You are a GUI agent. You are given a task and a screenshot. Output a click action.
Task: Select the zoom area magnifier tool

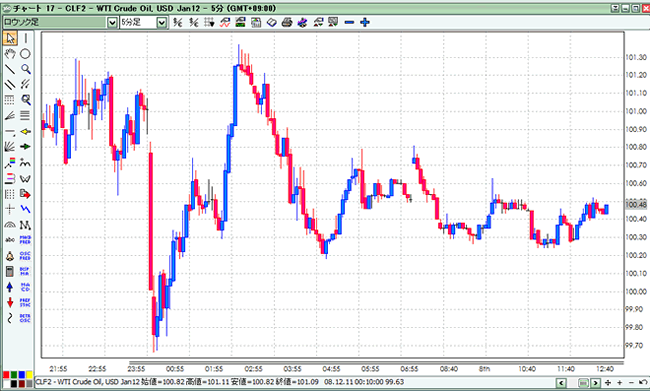(x=26, y=100)
